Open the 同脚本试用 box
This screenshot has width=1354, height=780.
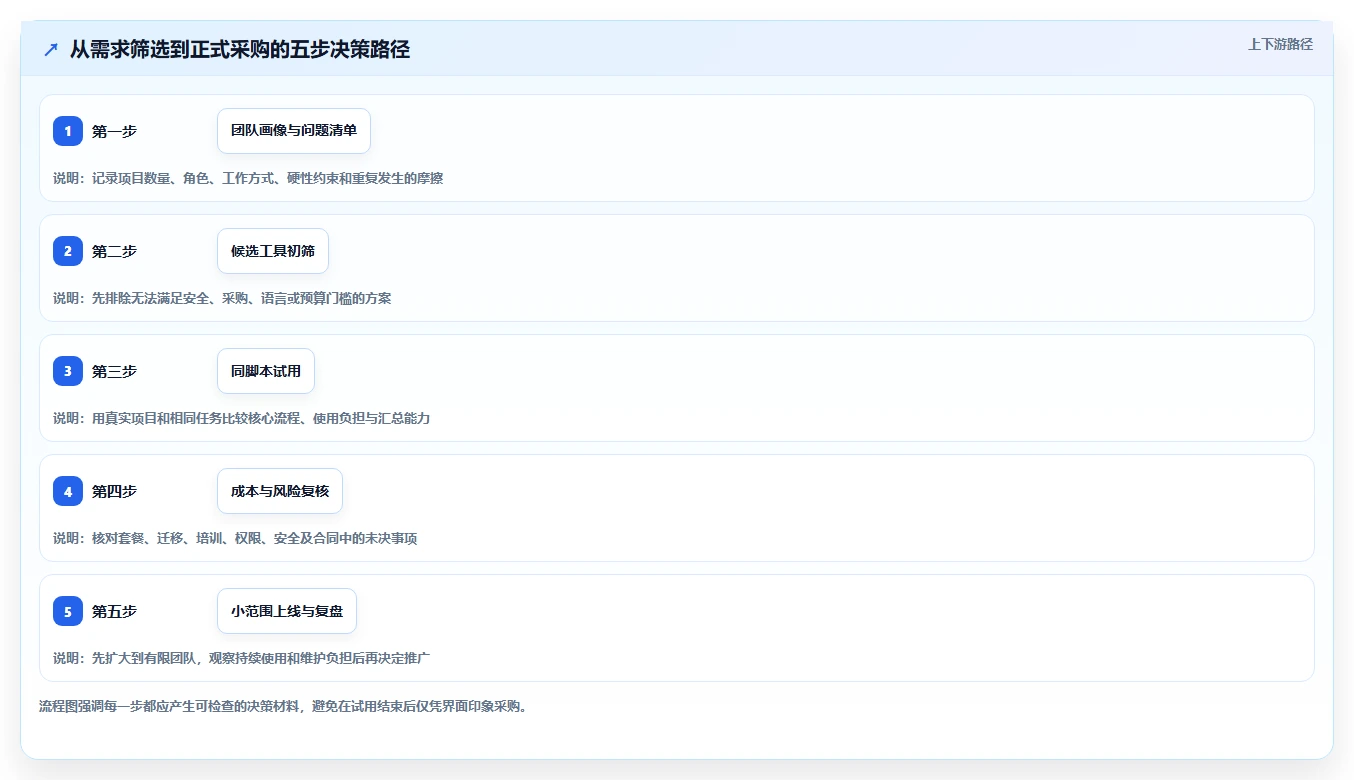pyautogui.click(x=266, y=371)
